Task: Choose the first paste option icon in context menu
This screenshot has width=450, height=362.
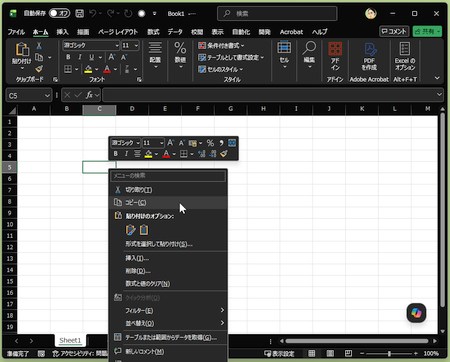Action: coord(130,230)
